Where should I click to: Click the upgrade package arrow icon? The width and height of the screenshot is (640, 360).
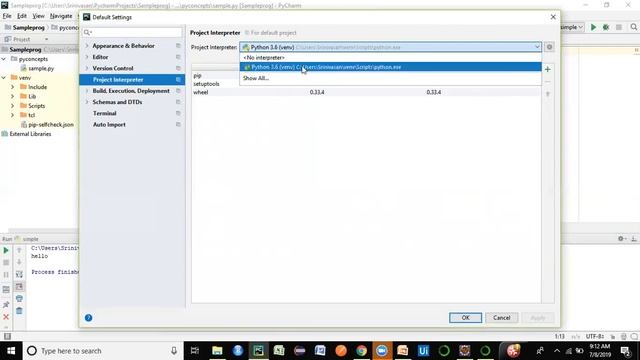(x=548, y=94)
